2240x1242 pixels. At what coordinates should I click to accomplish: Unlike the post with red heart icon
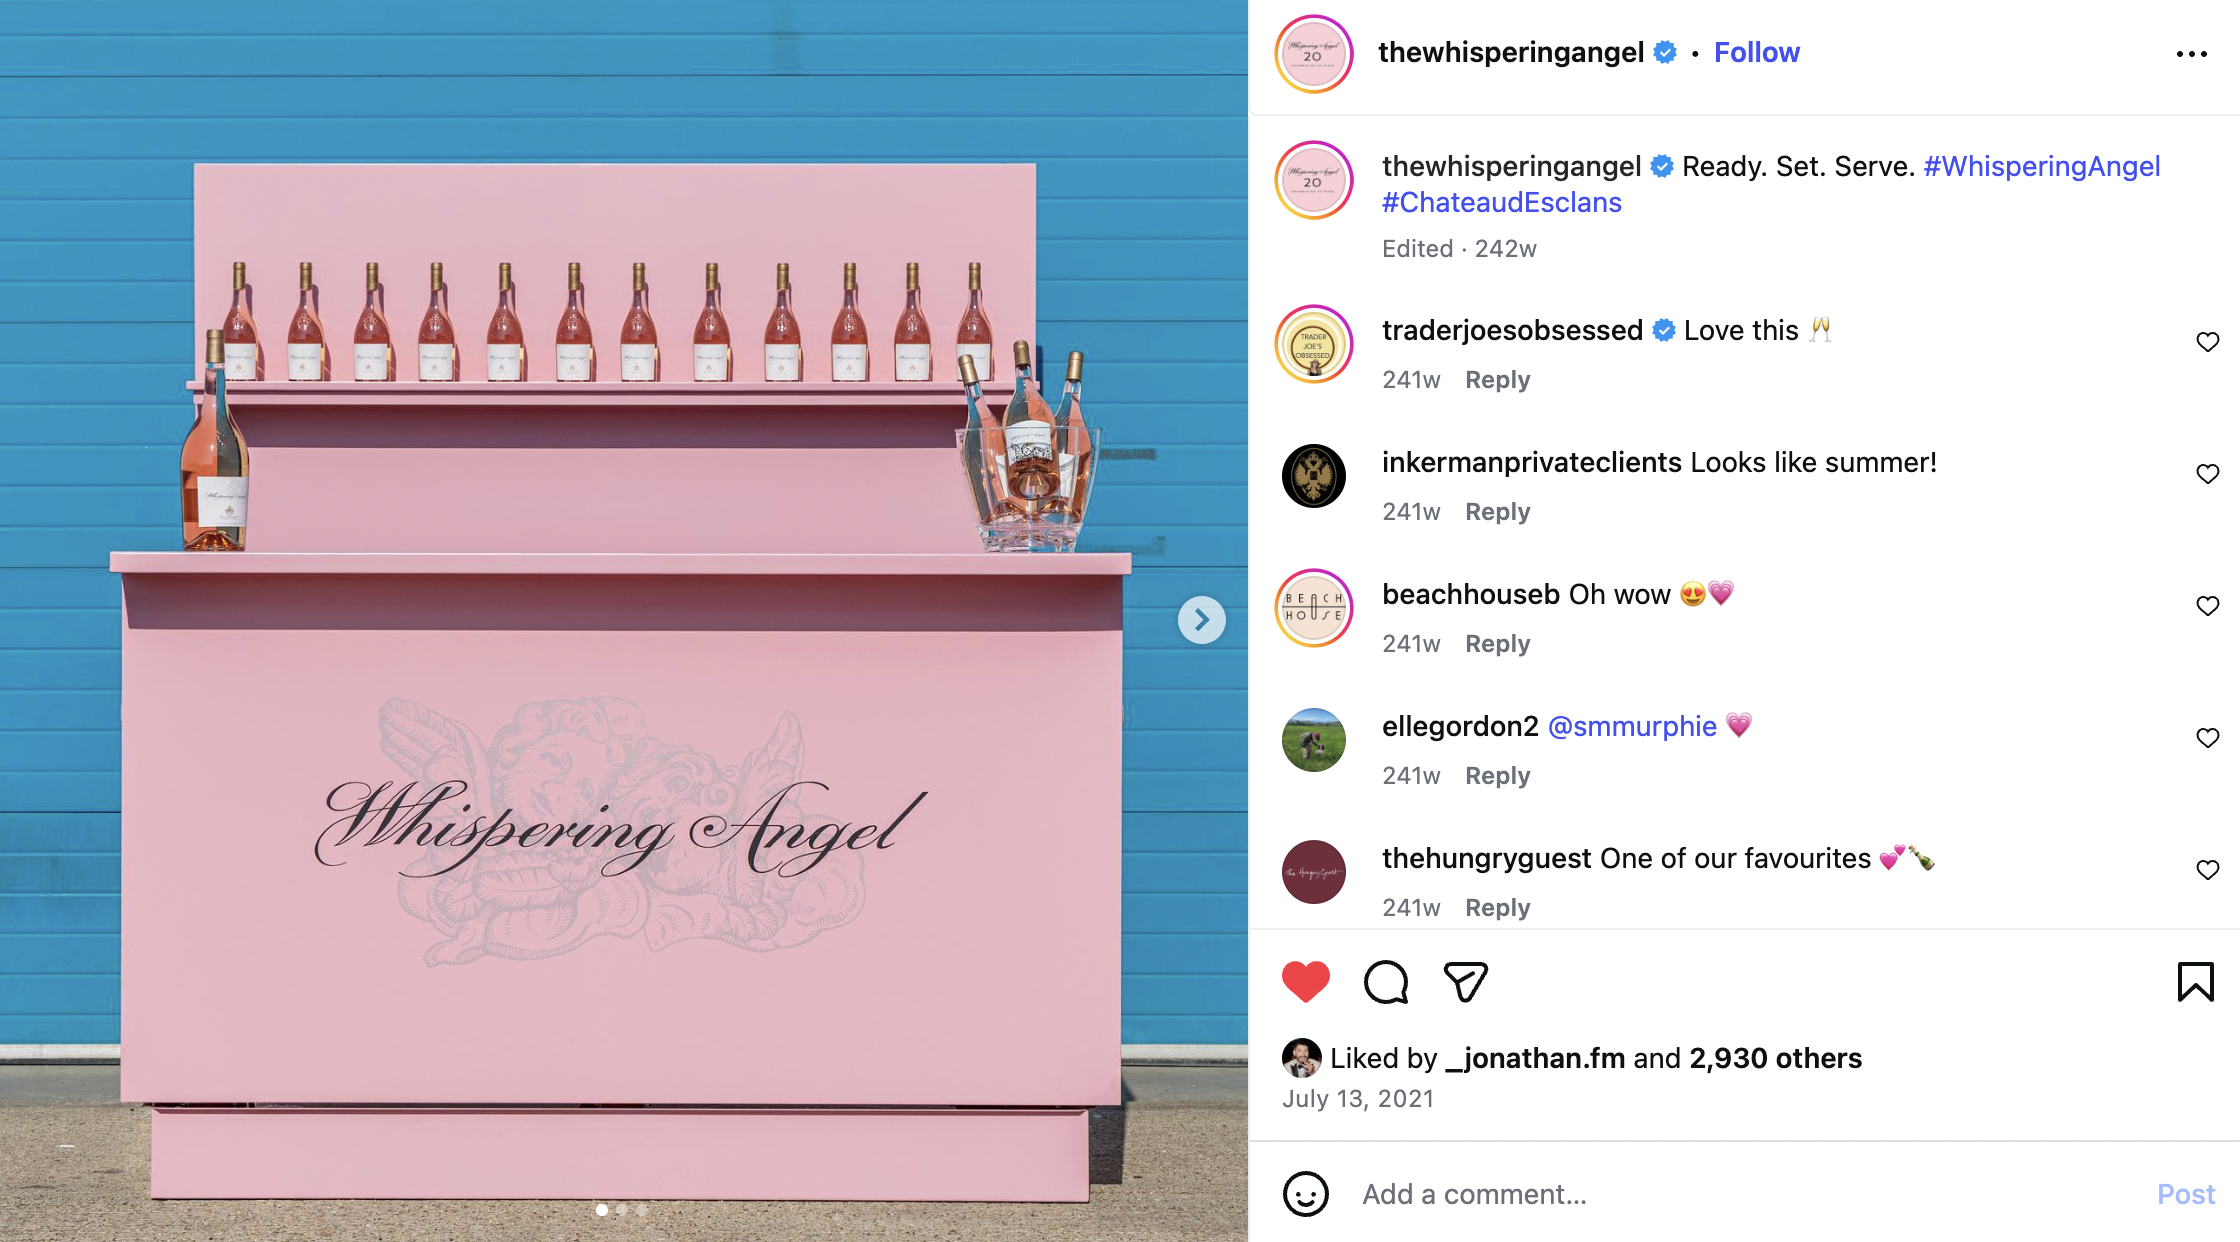pos(1306,982)
